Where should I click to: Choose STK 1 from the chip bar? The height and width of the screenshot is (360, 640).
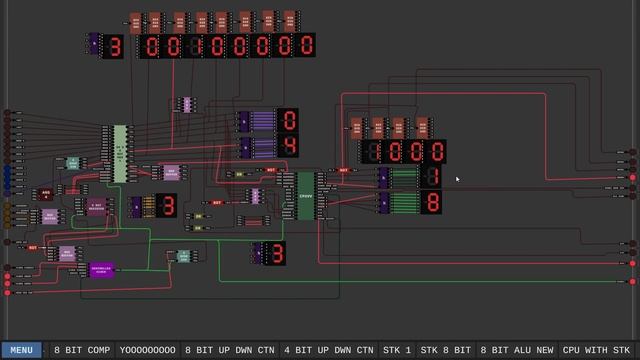pyautogui.click(x=397, y=350)
